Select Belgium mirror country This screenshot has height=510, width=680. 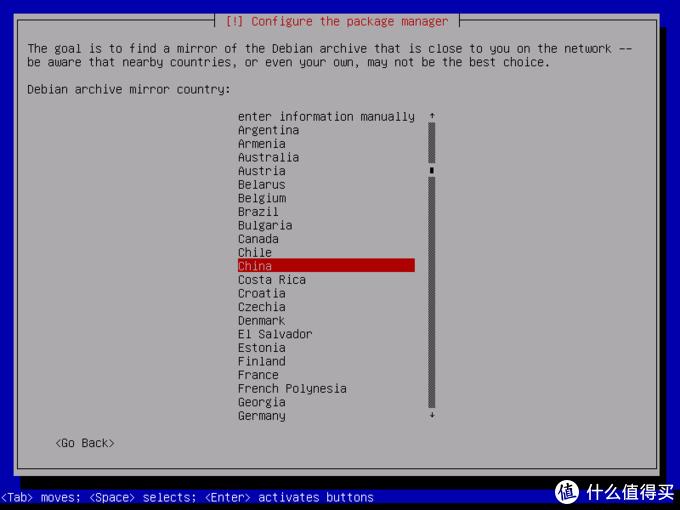coord(262,198)
